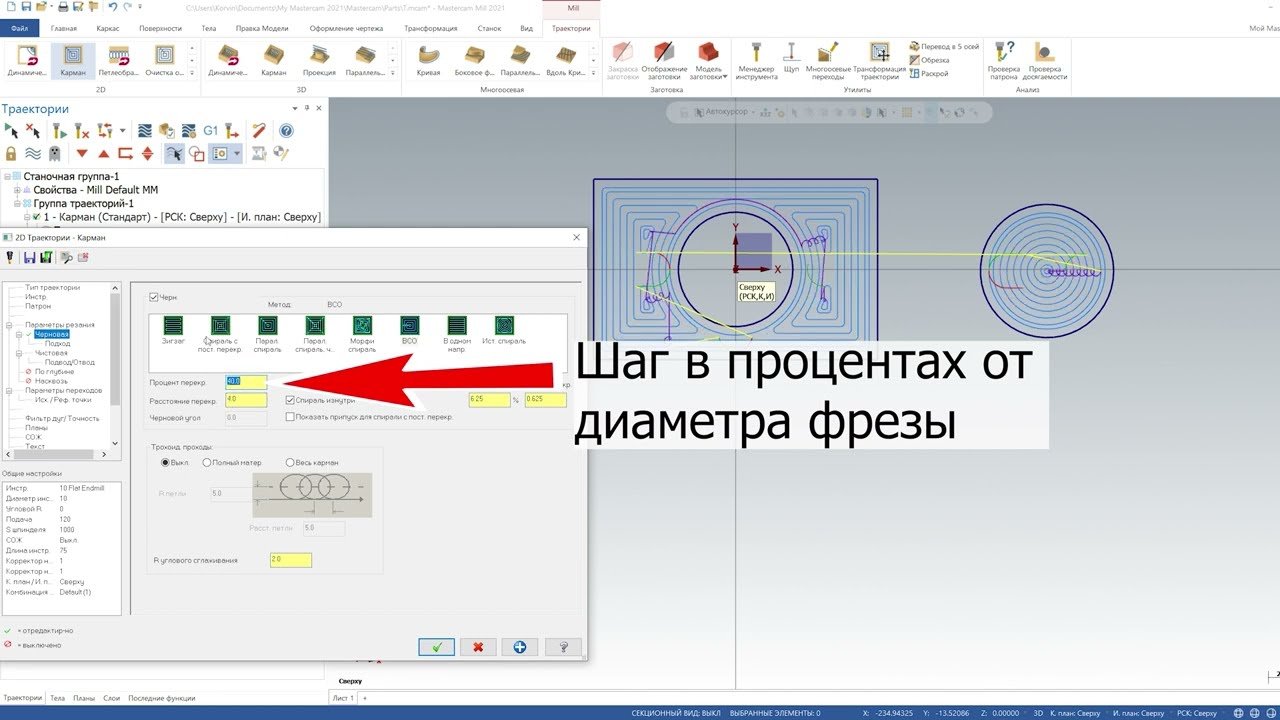Click Проверка патрона analysis icon
The width and height of the screenshot is (1280, 720).
pos(1004,62)
